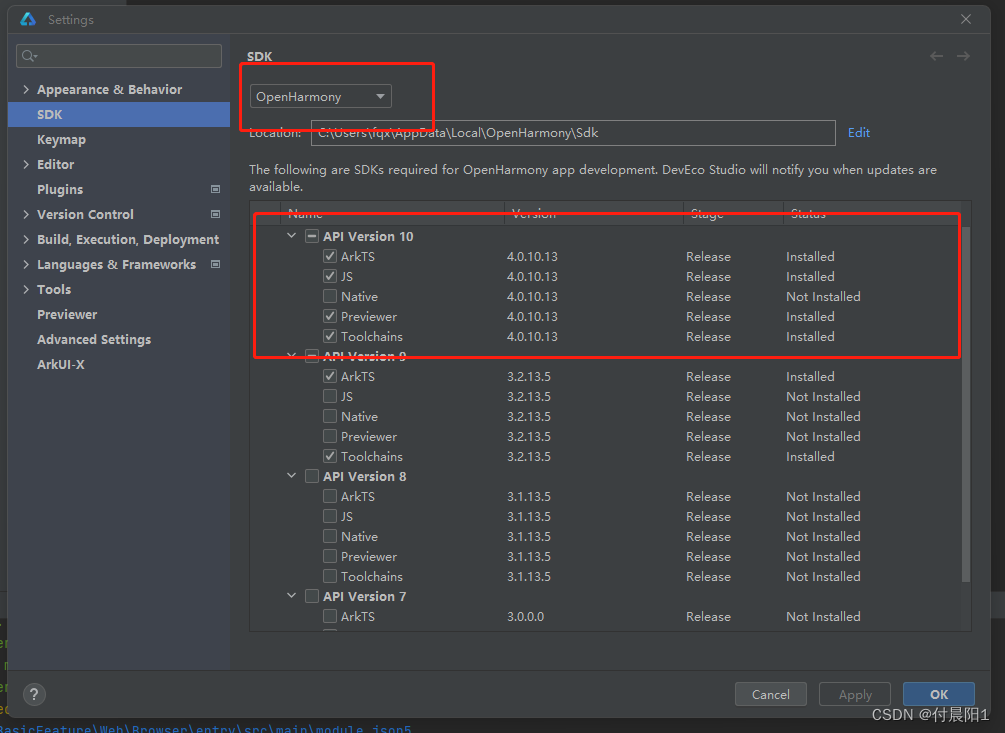Image resolution: width=1005 pixels, height=733 pixels.
Task: Uncheck Previewer 4.0.10.13 checkbox
Action: [329, 316]
